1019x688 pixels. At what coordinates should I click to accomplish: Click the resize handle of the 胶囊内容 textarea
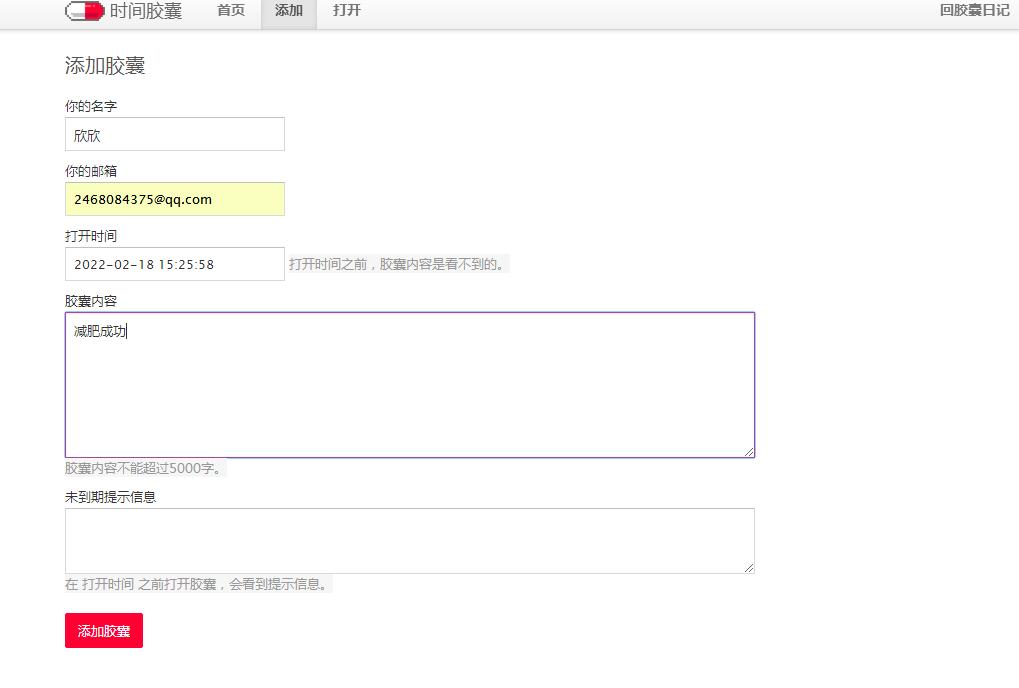point(749,452)
